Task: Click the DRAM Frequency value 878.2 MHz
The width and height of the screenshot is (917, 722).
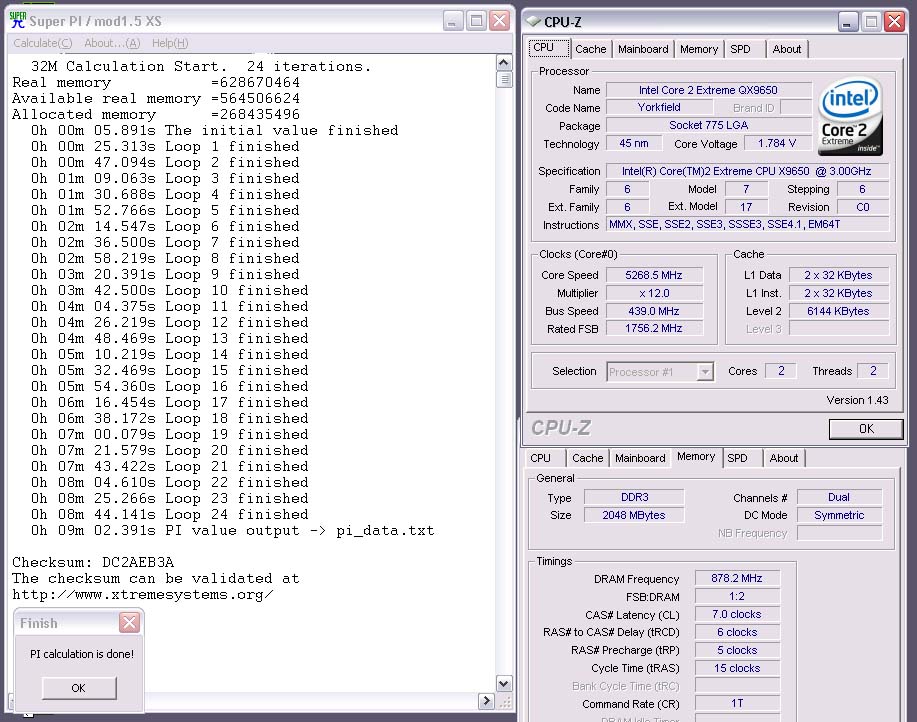Action: [x=737, y=579]
